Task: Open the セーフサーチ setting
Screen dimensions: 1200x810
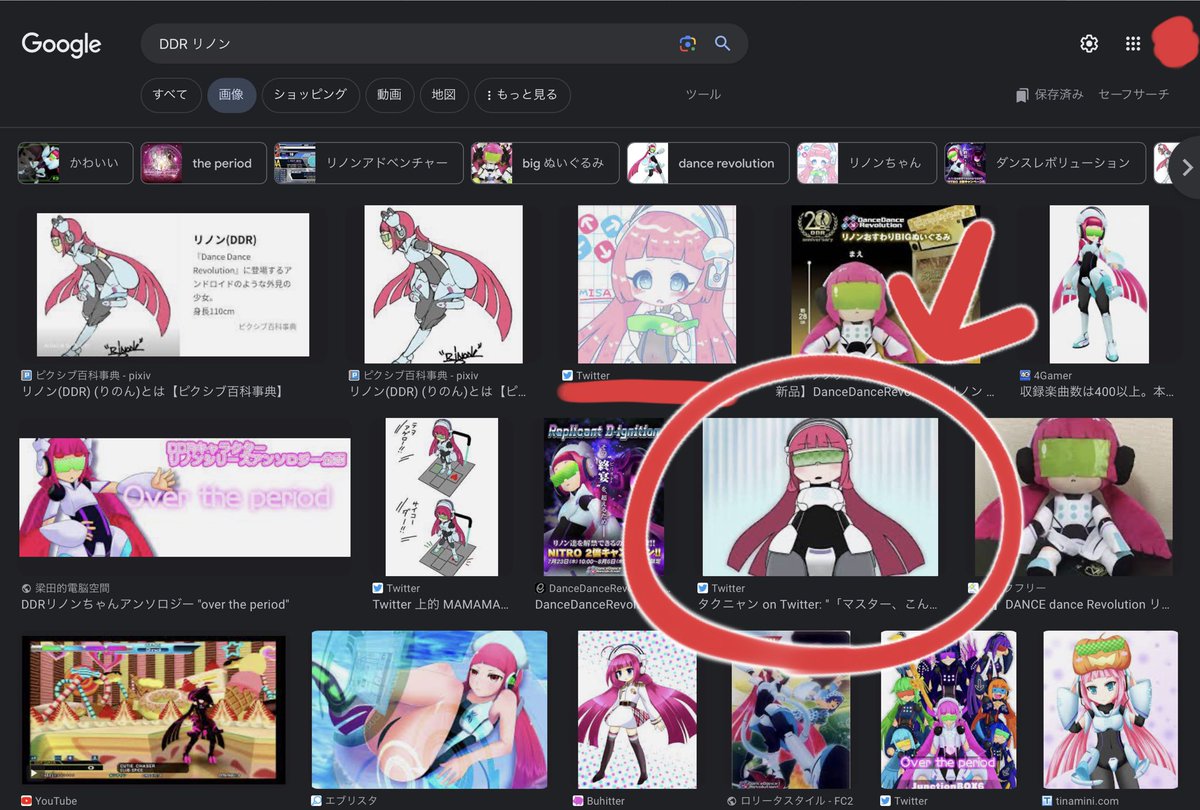Action: coord(1134,95)
